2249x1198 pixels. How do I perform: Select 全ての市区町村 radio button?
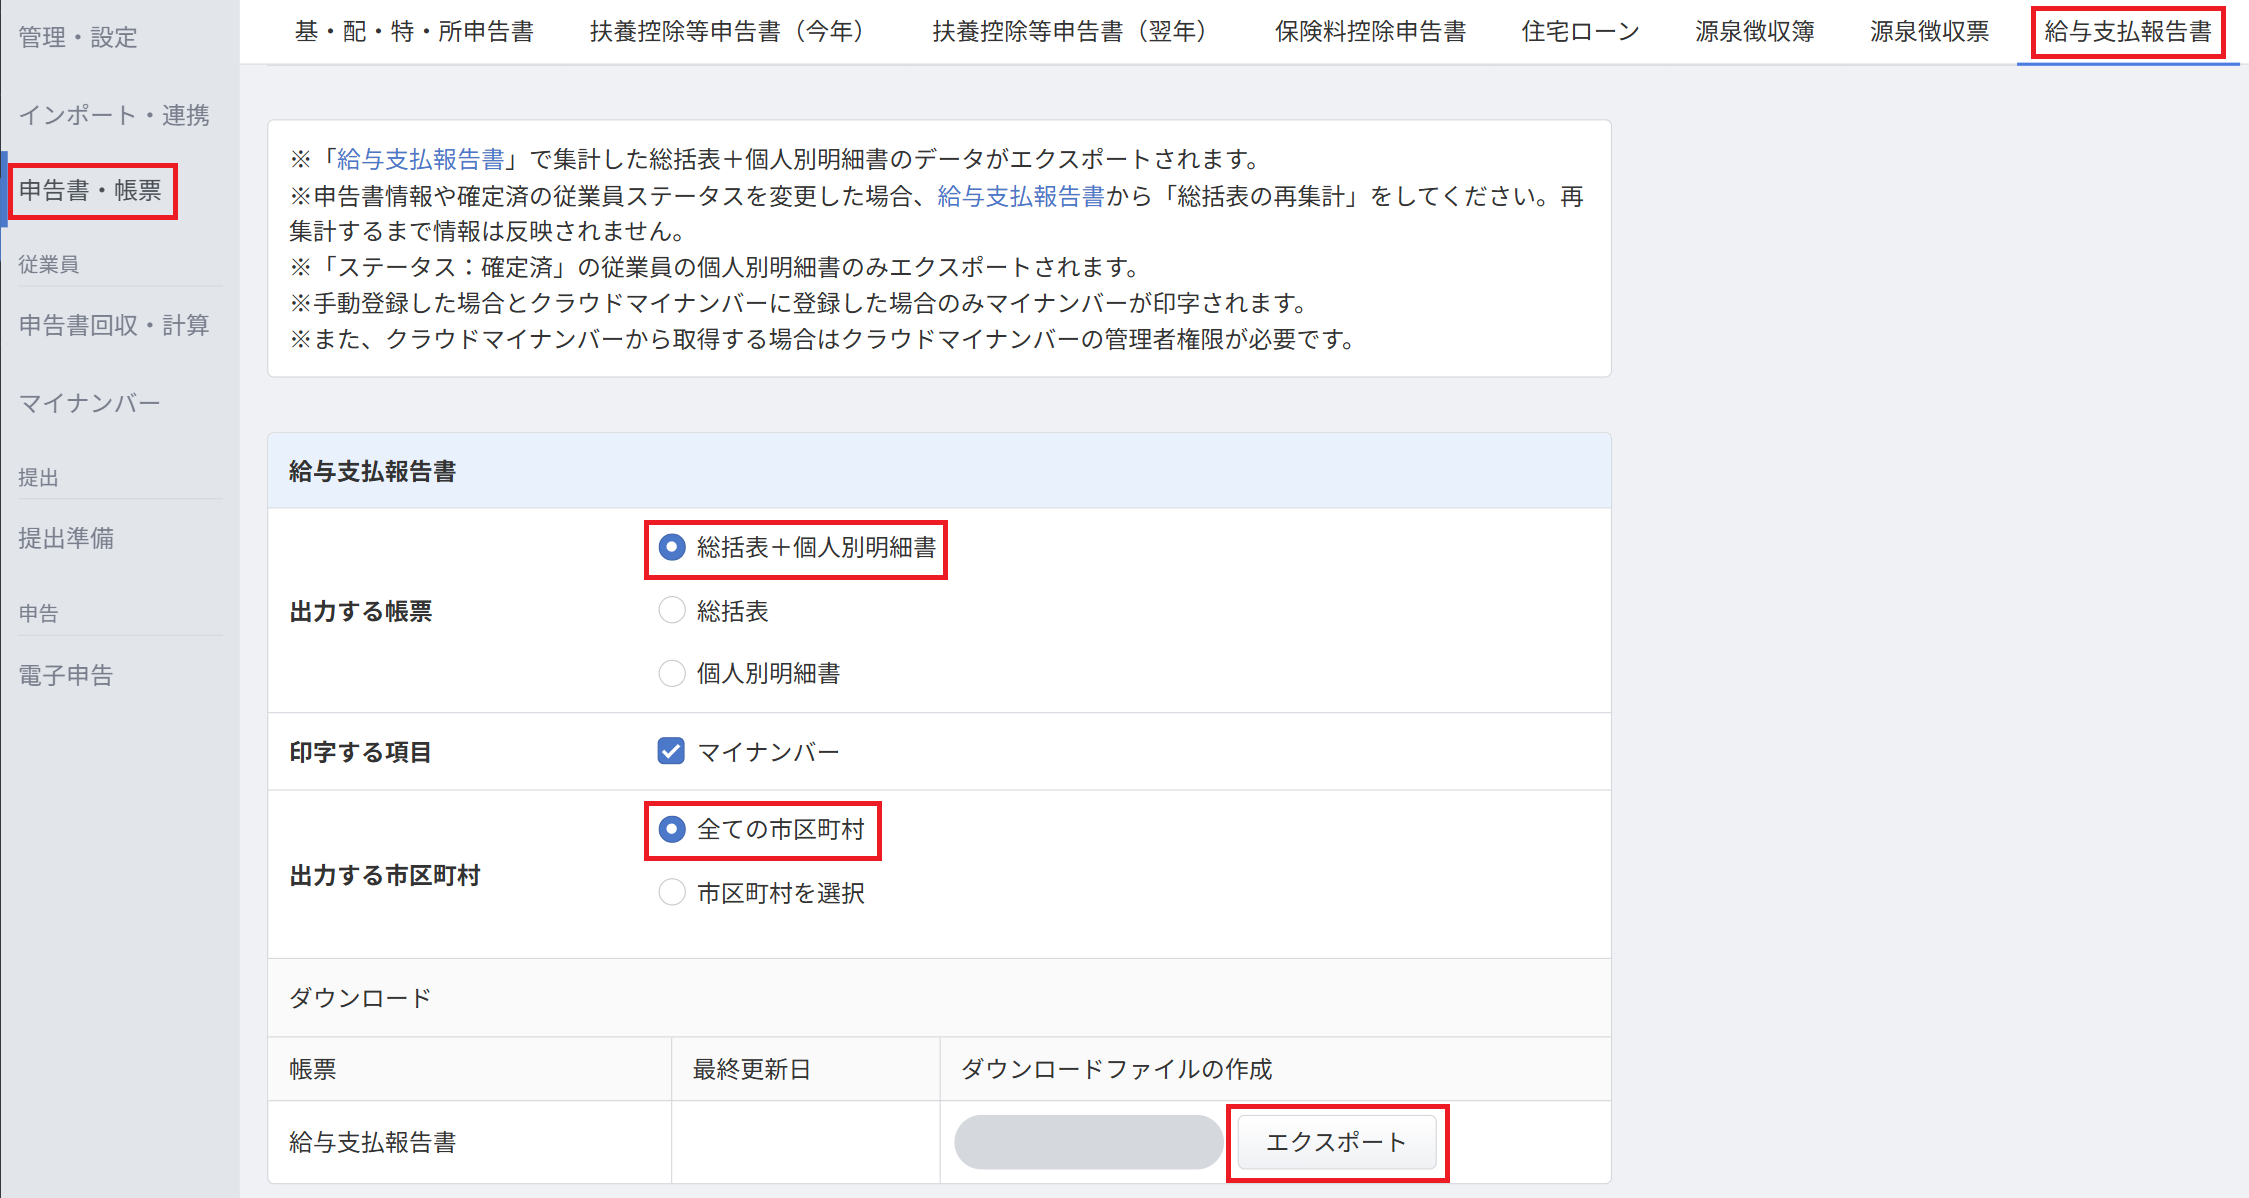(x=672, y=829)
